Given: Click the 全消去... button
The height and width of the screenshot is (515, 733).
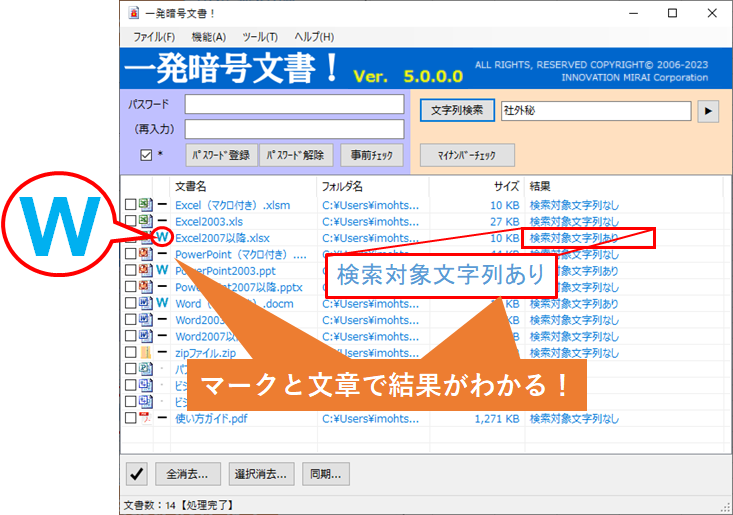Looking at the screenshot, I should pos(187,474).
